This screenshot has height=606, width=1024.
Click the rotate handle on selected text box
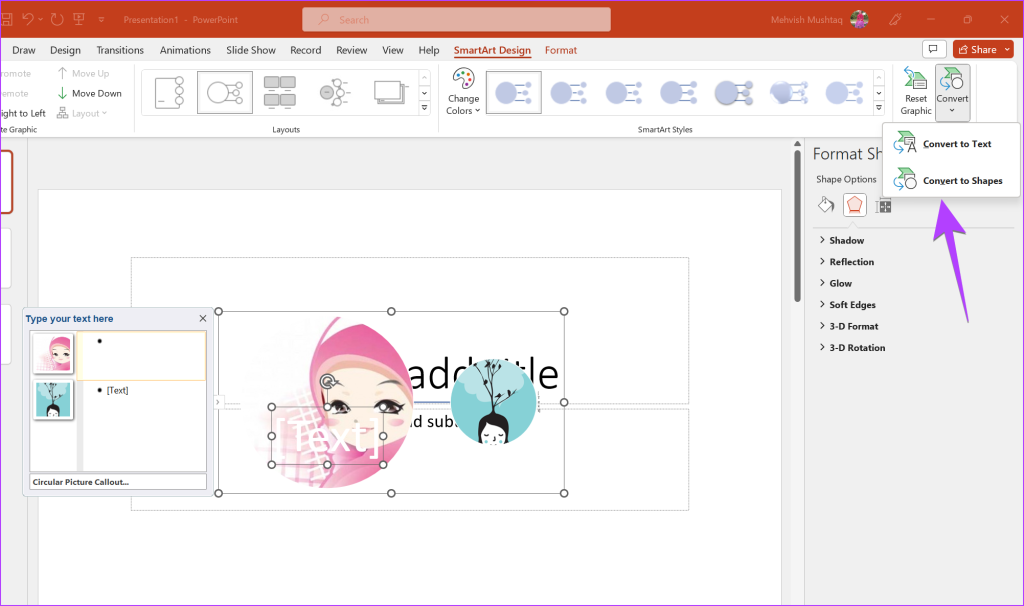click(x=328, y=381)
